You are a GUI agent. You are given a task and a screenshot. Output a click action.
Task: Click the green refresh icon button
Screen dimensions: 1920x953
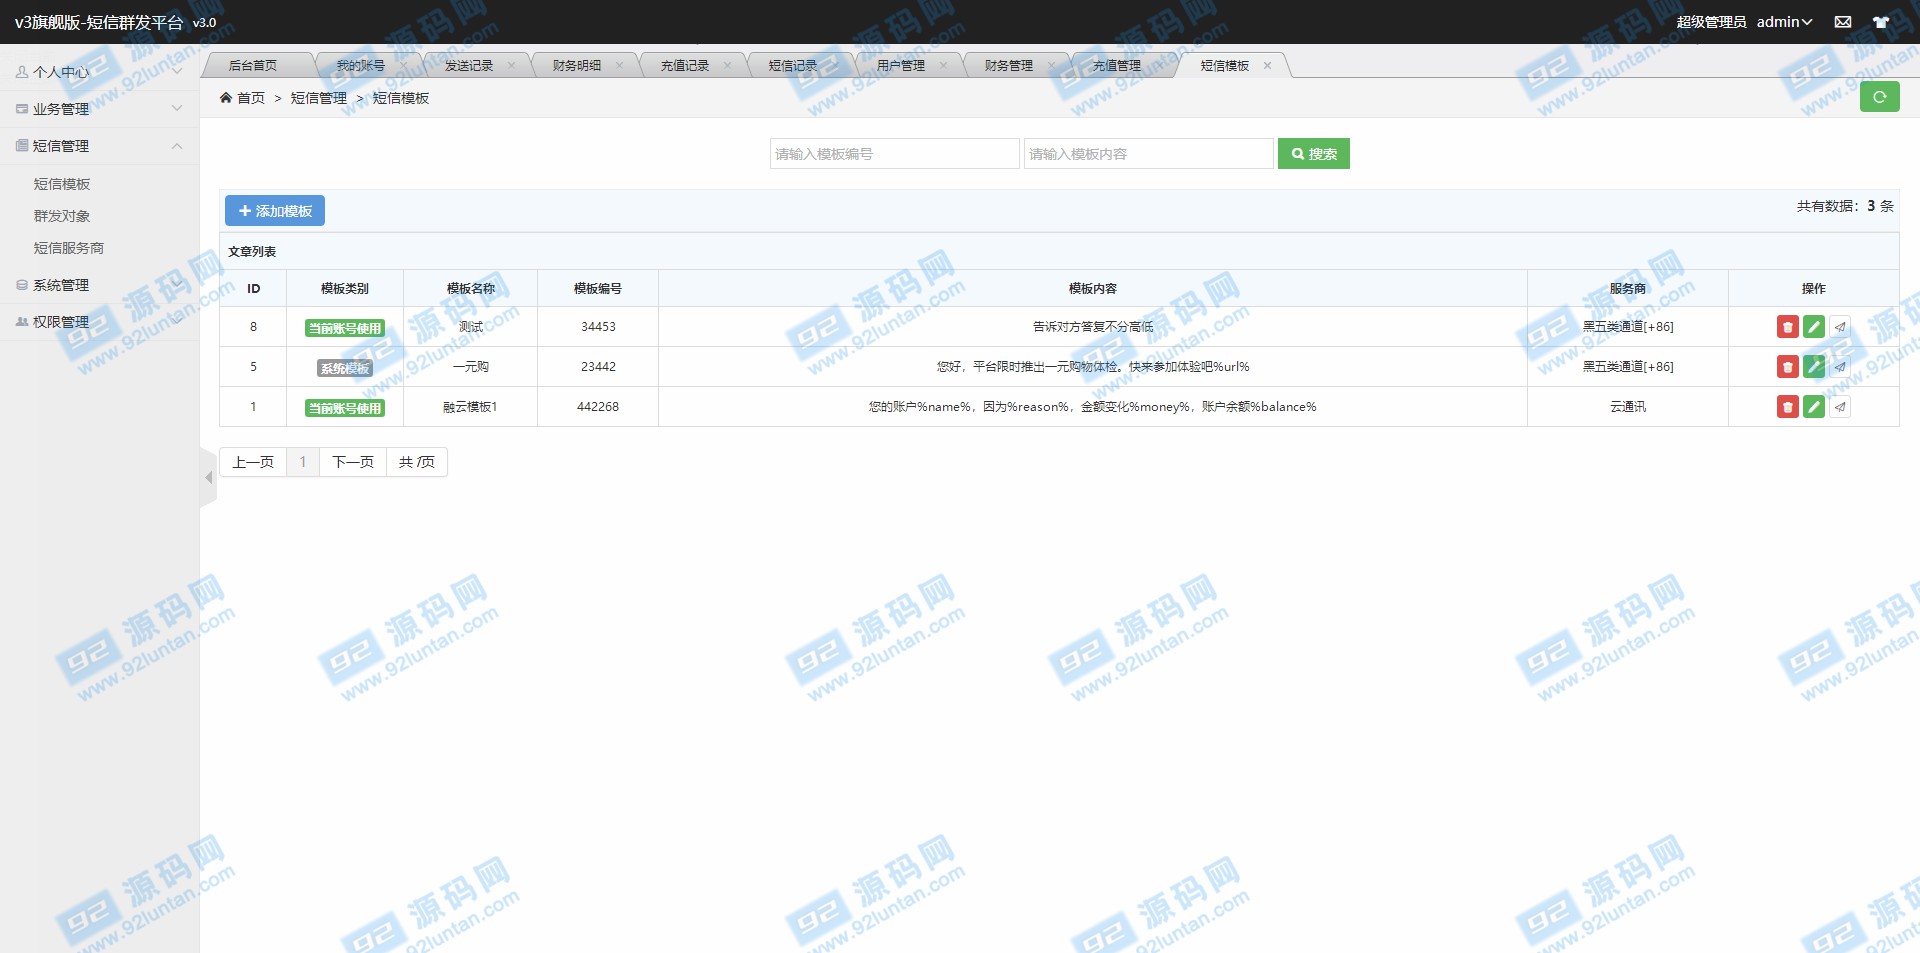(x=1879, y=97)
